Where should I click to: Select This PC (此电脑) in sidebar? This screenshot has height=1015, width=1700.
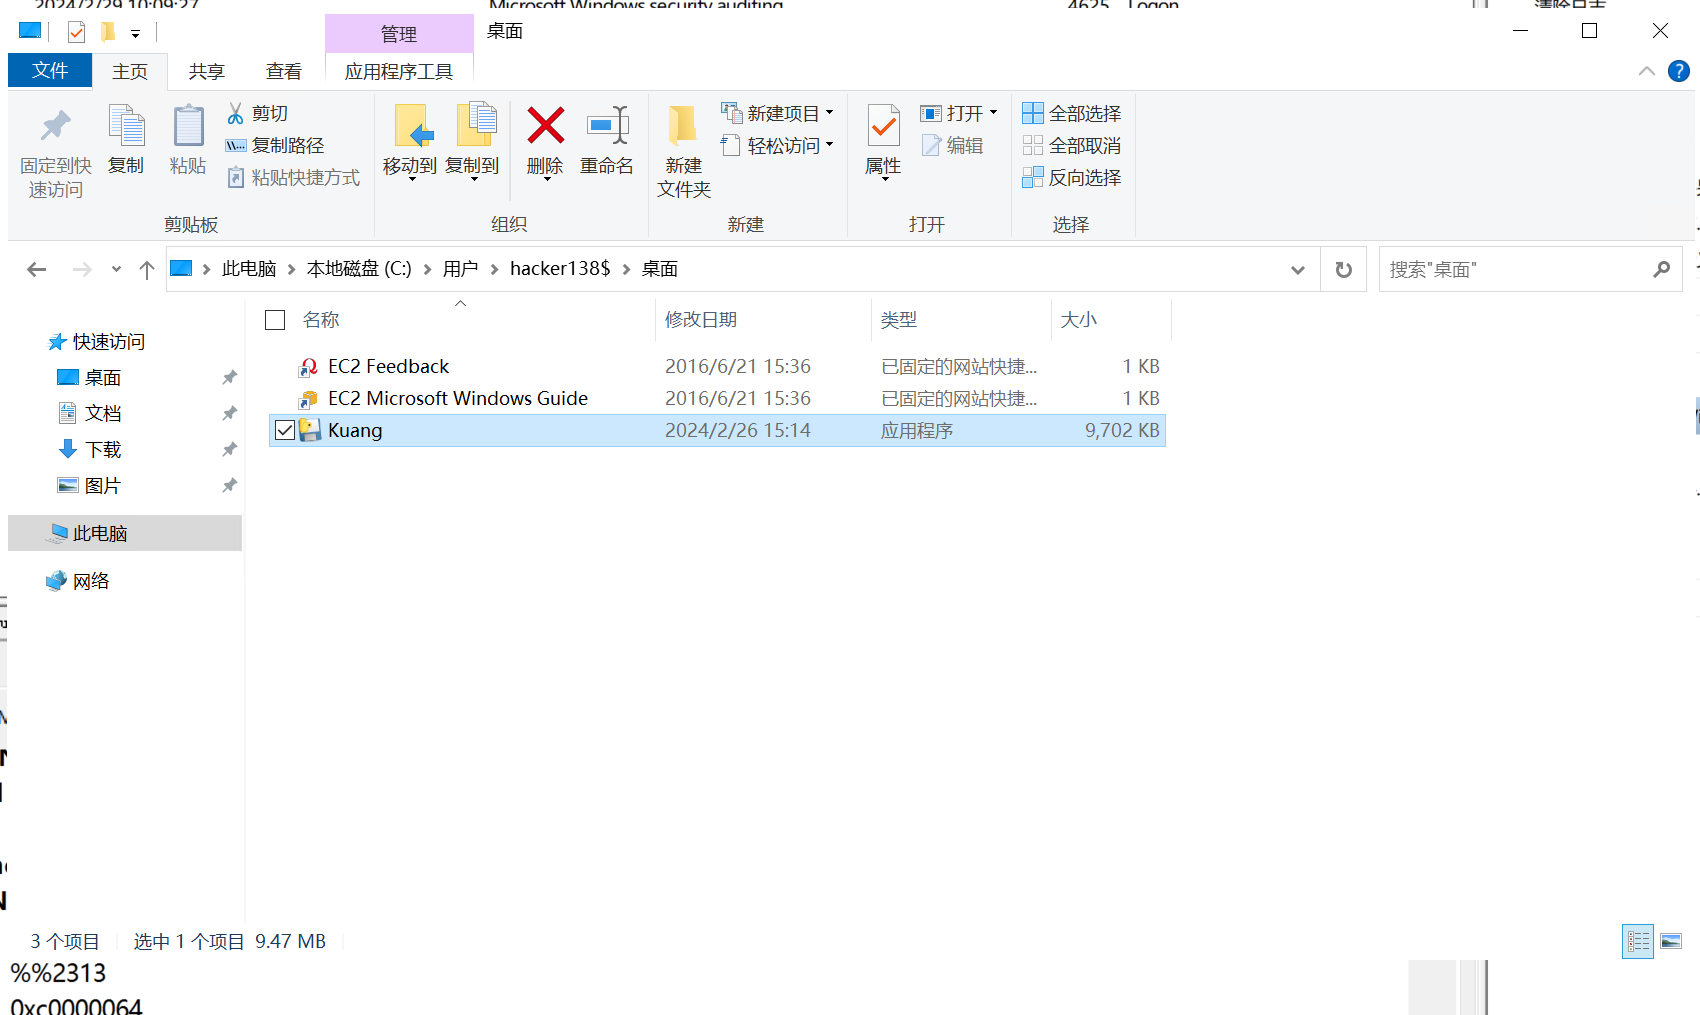click(125, 533)
